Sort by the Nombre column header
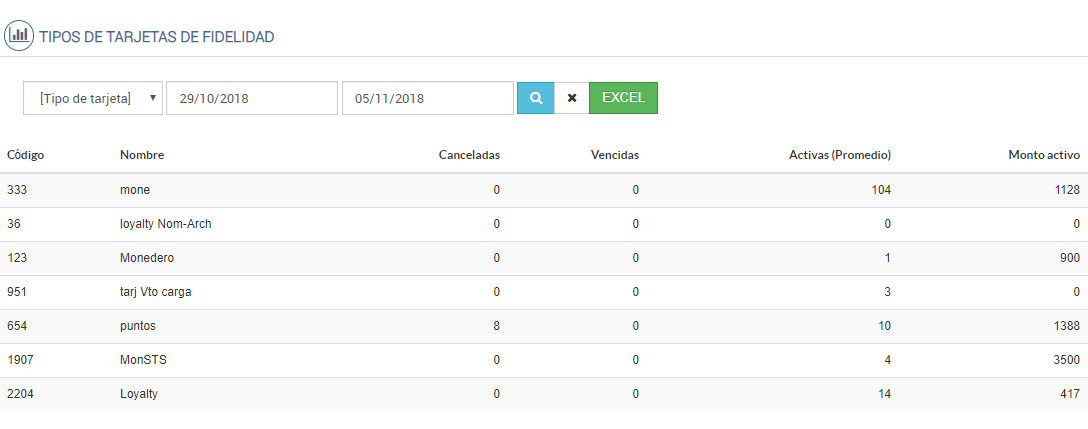The image size is (1088, 429). pos(142,155)
